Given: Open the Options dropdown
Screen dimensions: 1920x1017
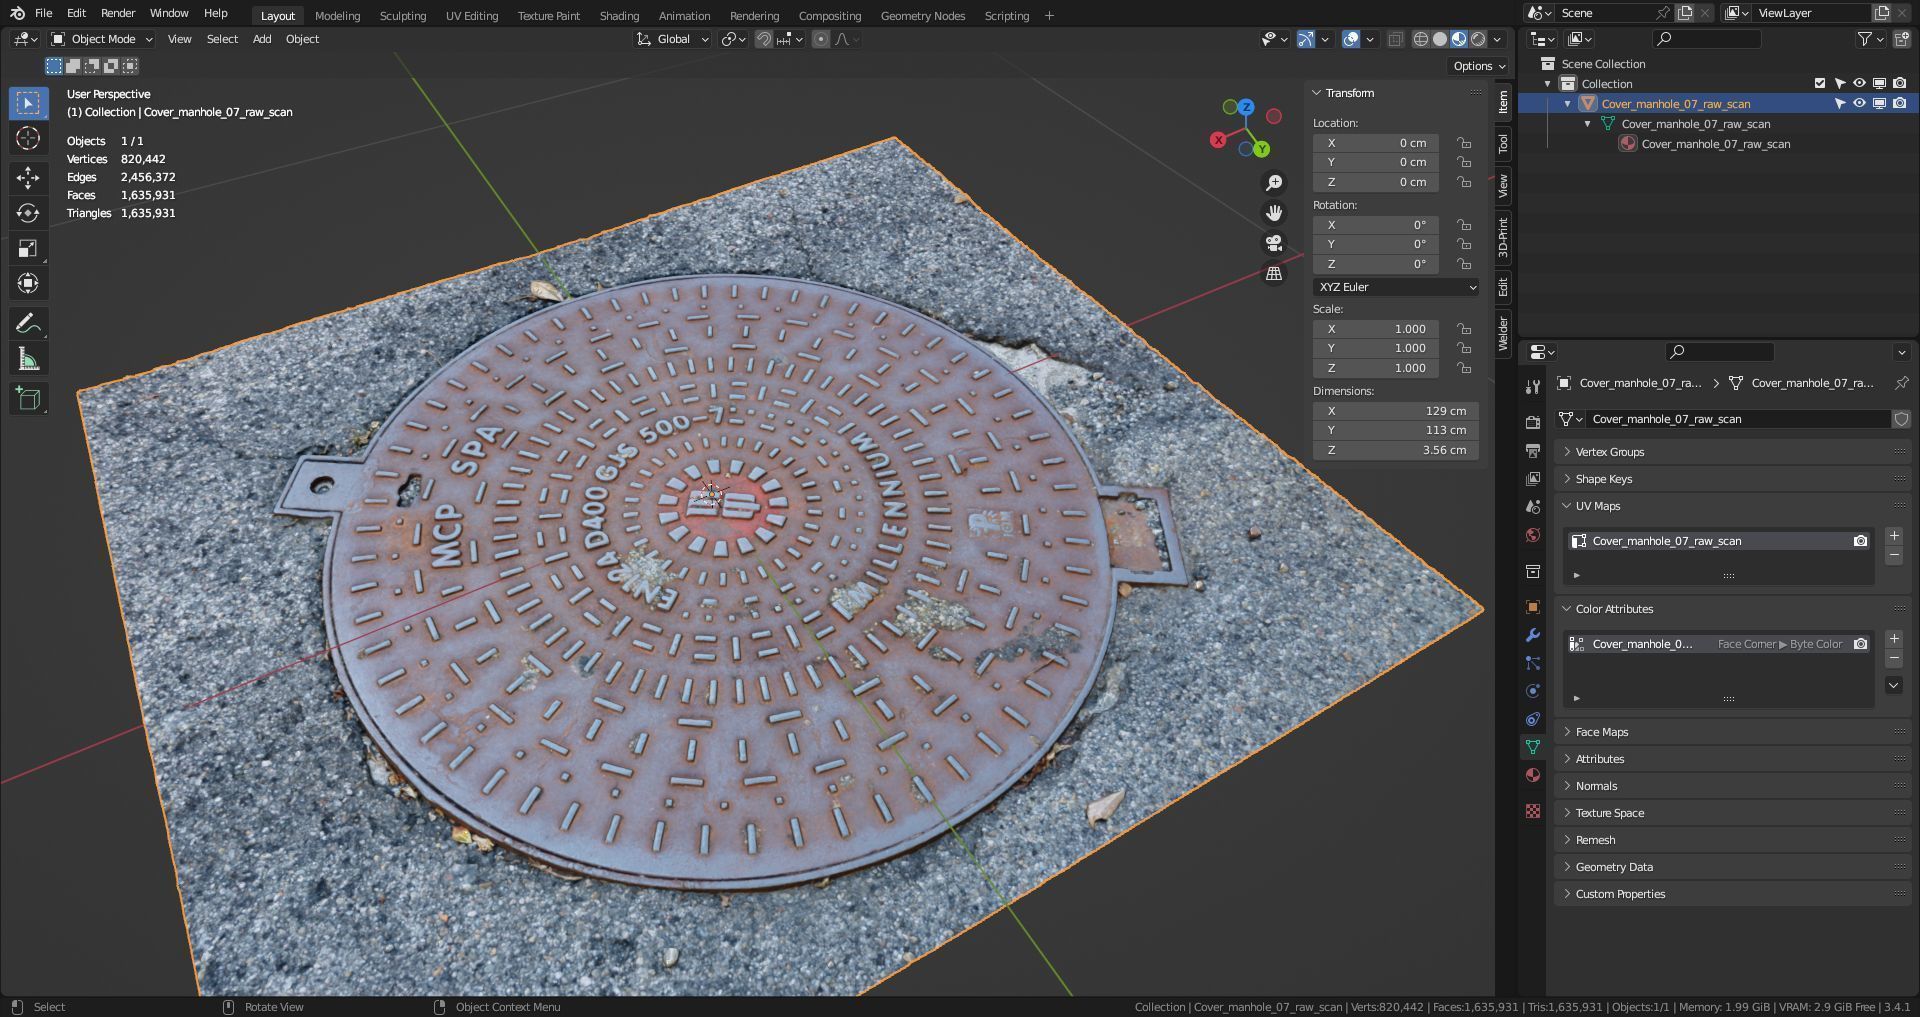Looking at the screenshot, I should (1478, 66).
